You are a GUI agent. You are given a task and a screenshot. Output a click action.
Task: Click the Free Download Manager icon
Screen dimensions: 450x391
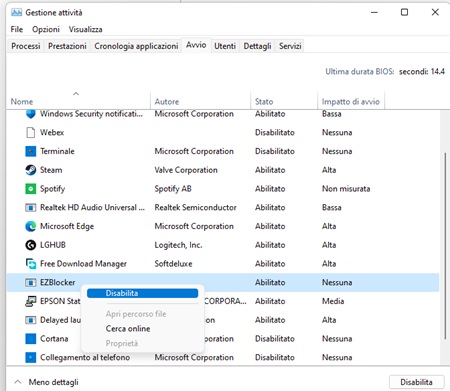coord(31,264)
